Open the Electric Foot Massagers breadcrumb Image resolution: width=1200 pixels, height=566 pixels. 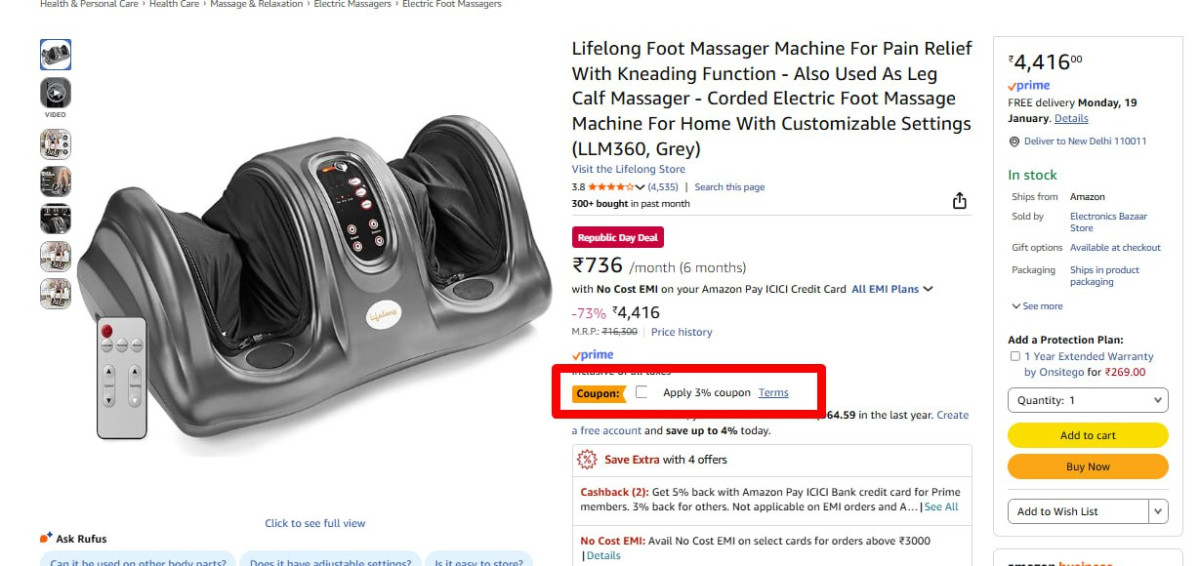pyautogui.click(x=452, y=4)
